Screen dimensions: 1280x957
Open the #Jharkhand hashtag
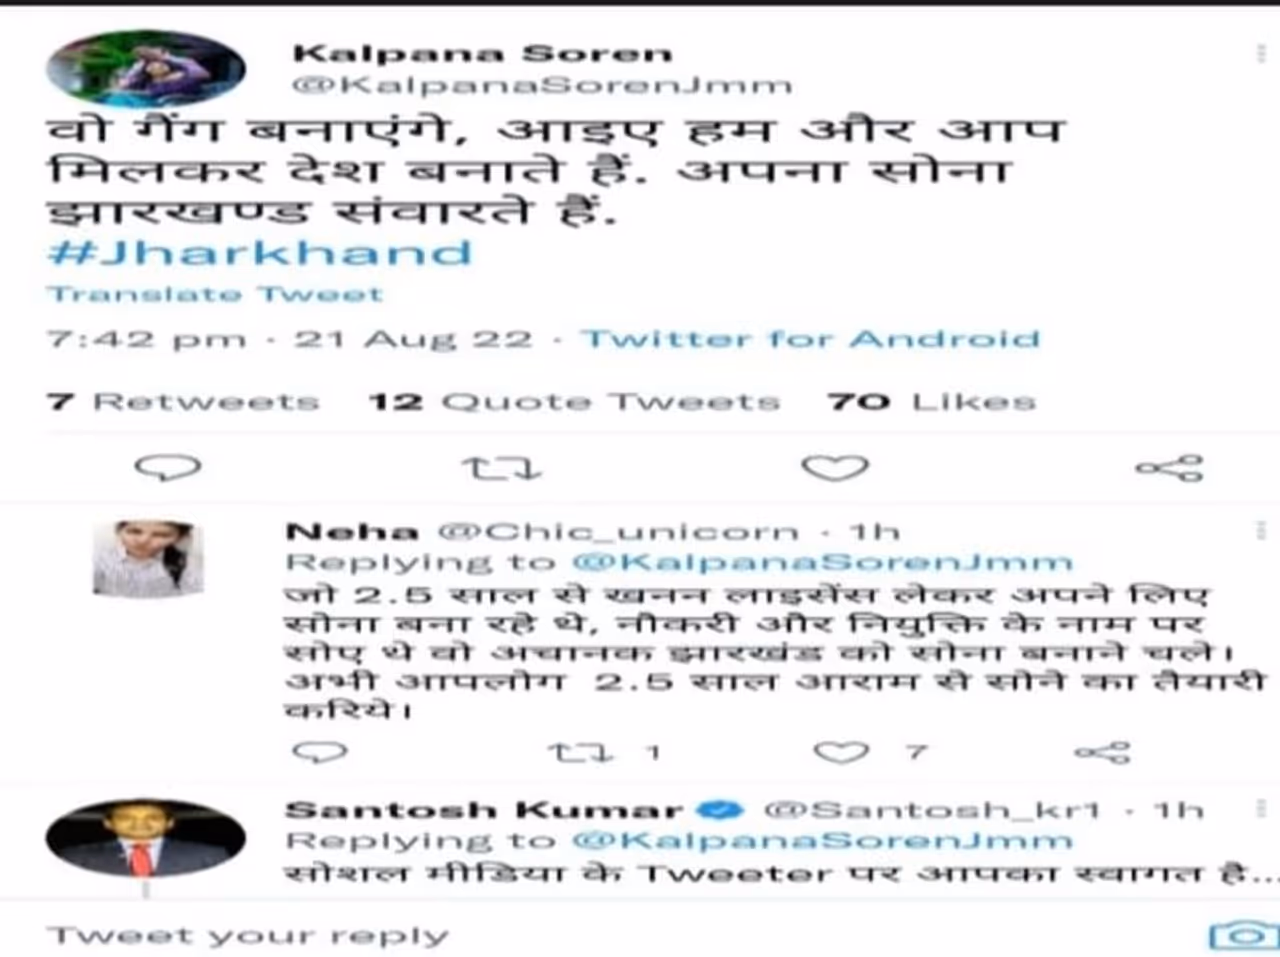tap(259, 252)
